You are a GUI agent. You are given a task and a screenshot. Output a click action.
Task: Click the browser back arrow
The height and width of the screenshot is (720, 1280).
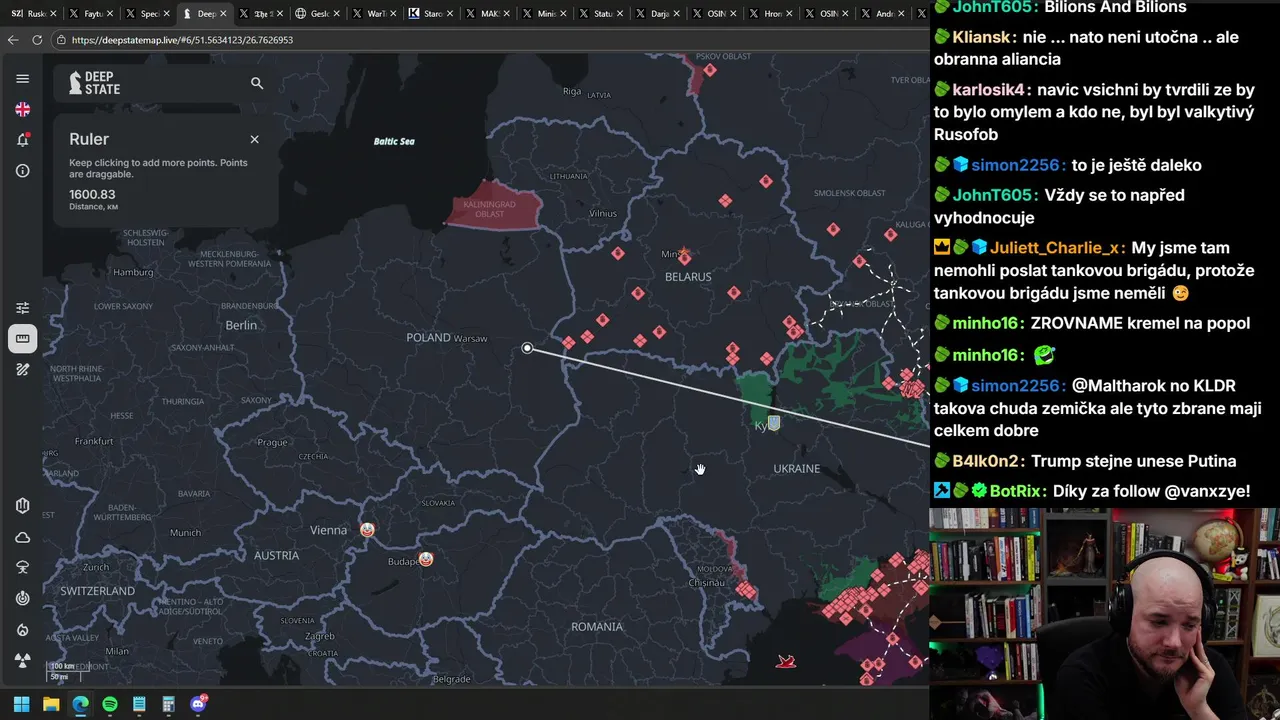13,40
